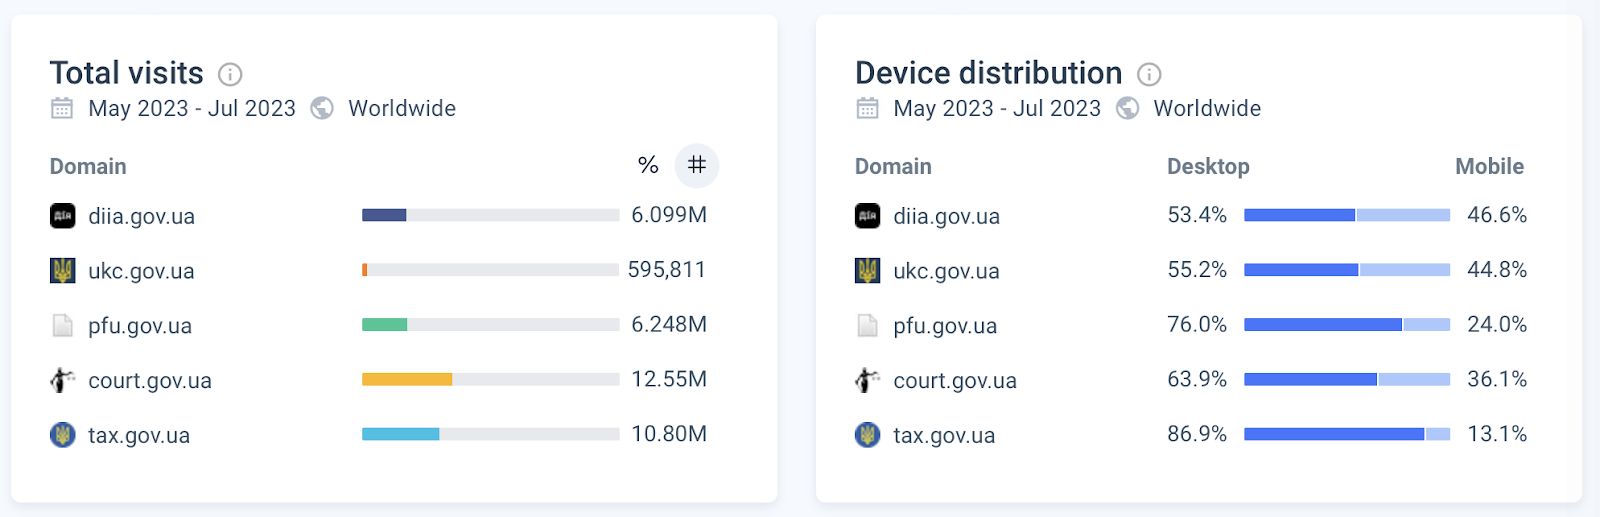Viewport: 1600px width, 517px height.
Task: Click court.gov.ua justice icon in Total visits
Action: pos(63,380)
